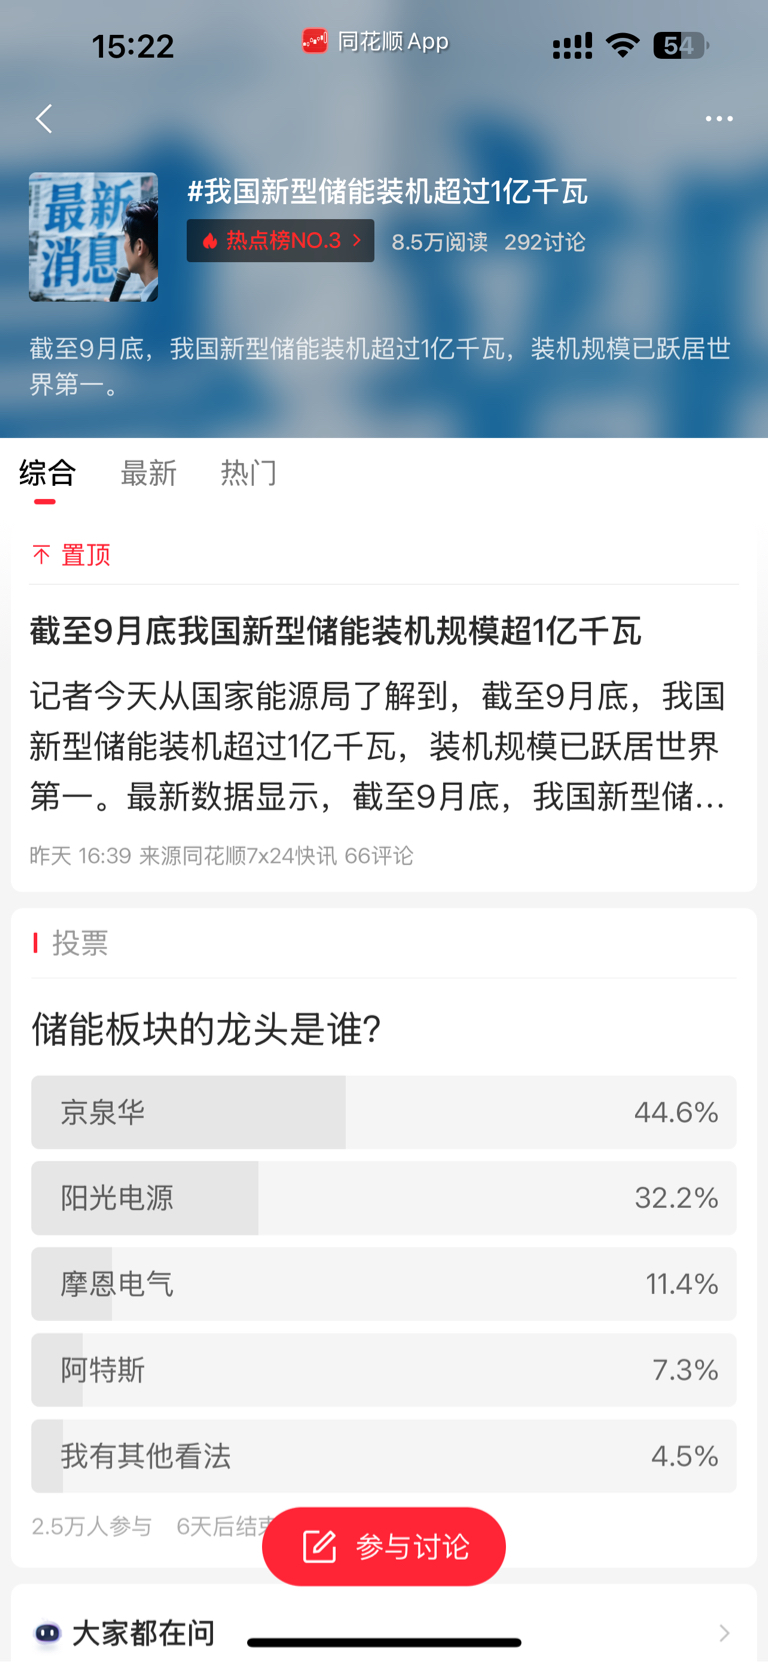The width and height of the screenshot is (768, 1662).
Task: Switch to the 热门 tab
Action: (x=249, y=473)
